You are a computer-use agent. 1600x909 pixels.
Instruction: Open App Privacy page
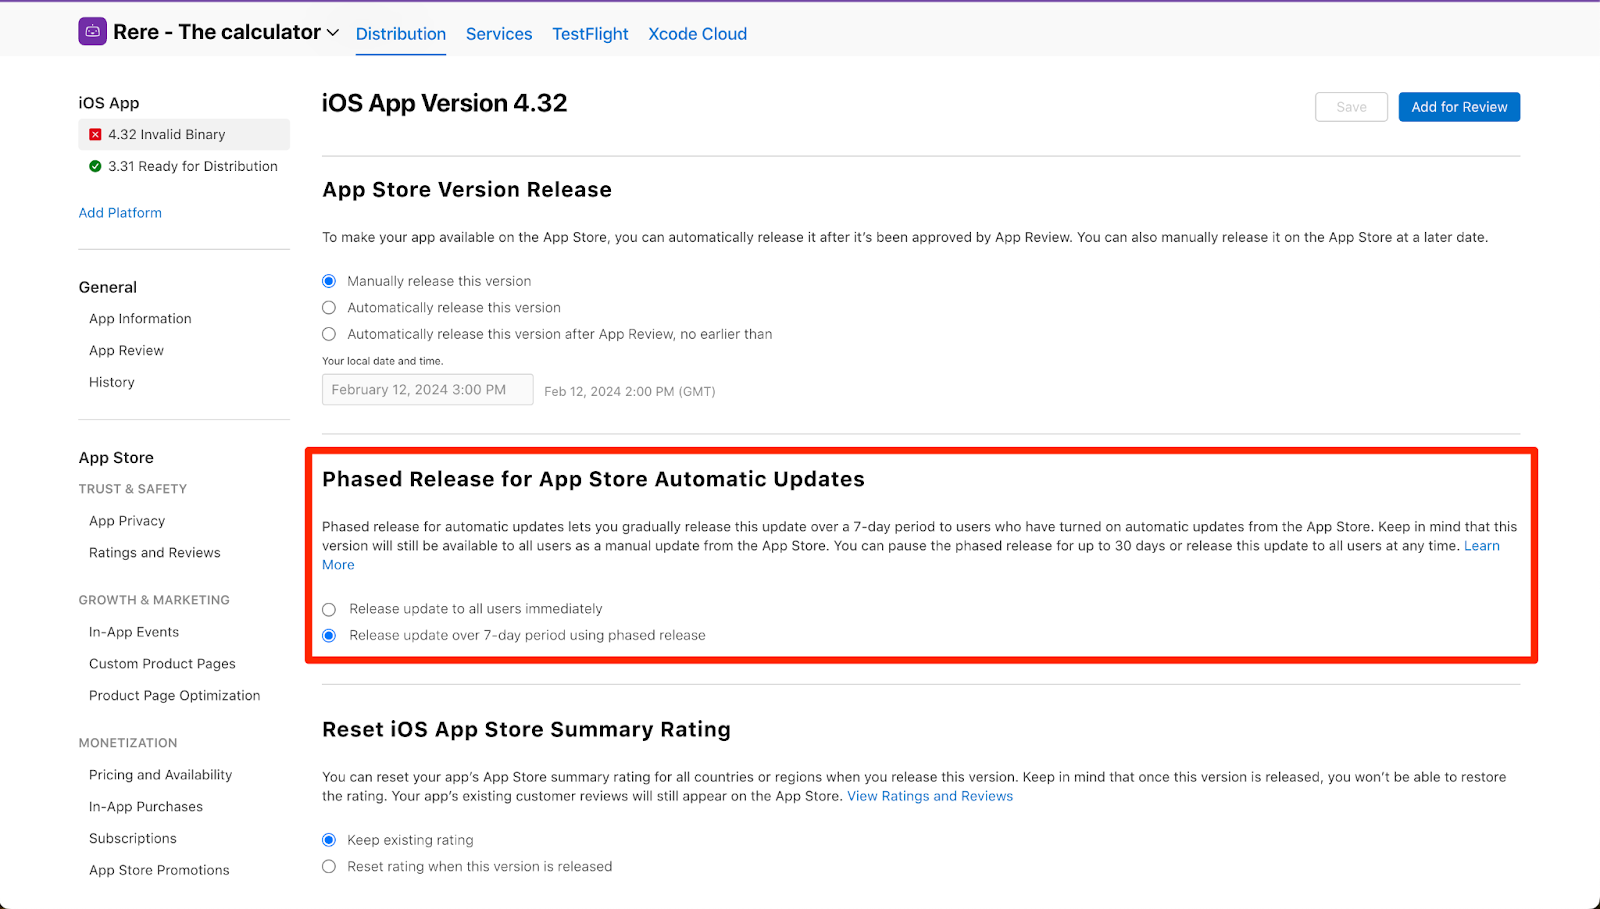click(127, 520)
